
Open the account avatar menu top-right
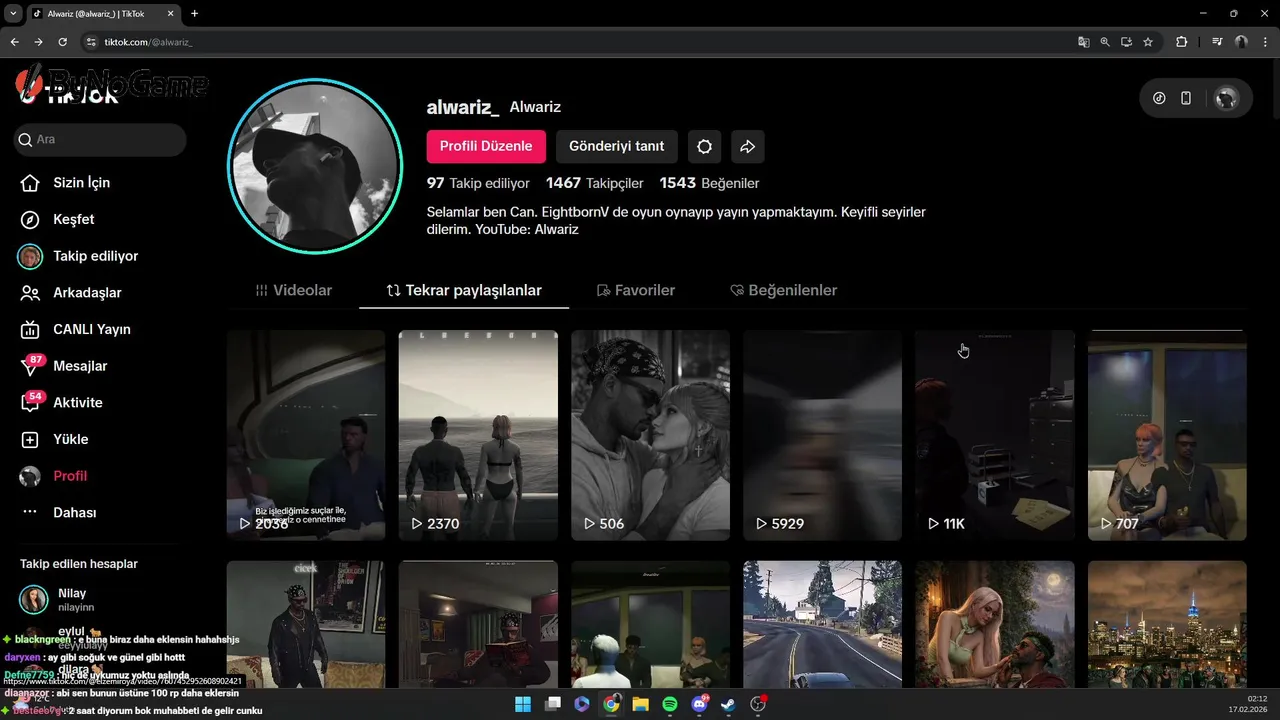pyautogui.click(x=1226, y=98)
